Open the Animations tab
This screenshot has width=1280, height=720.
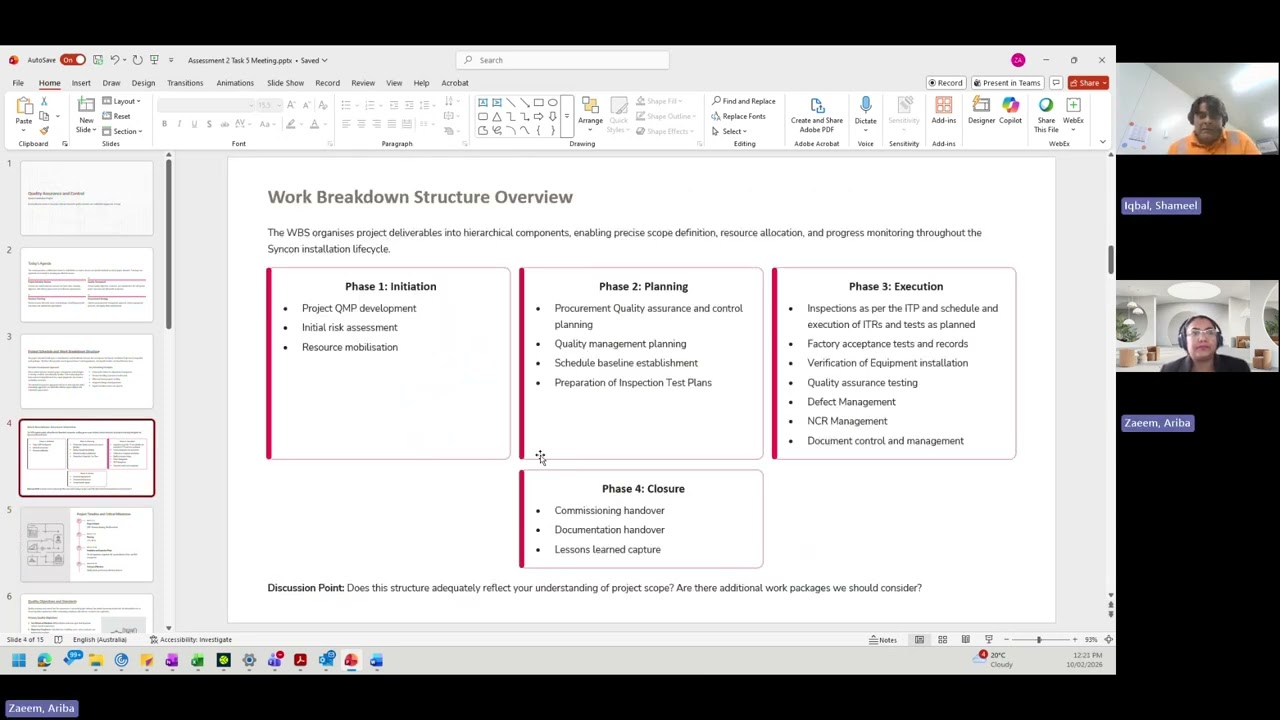[235, 83]
